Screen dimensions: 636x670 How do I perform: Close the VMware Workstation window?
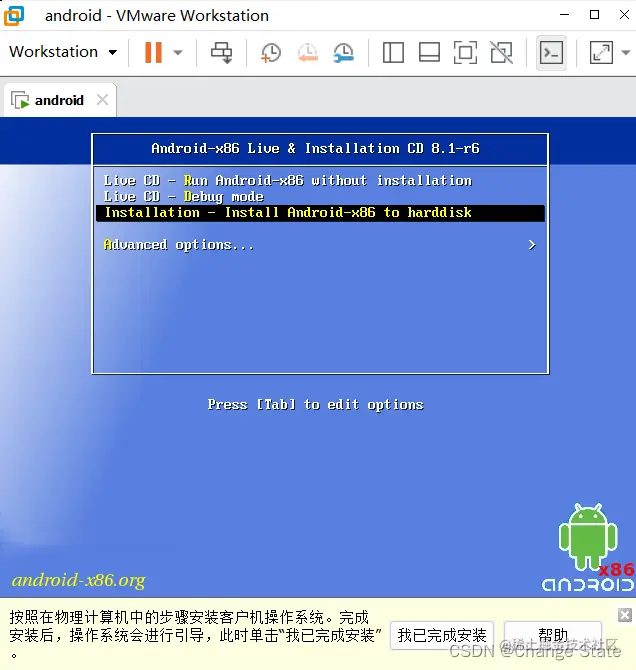point(624,15)
